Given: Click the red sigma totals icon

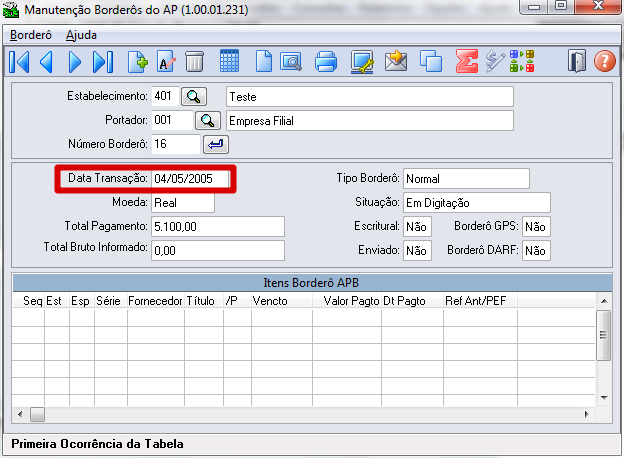Looking at the screenshot, I should click(466, 61).
